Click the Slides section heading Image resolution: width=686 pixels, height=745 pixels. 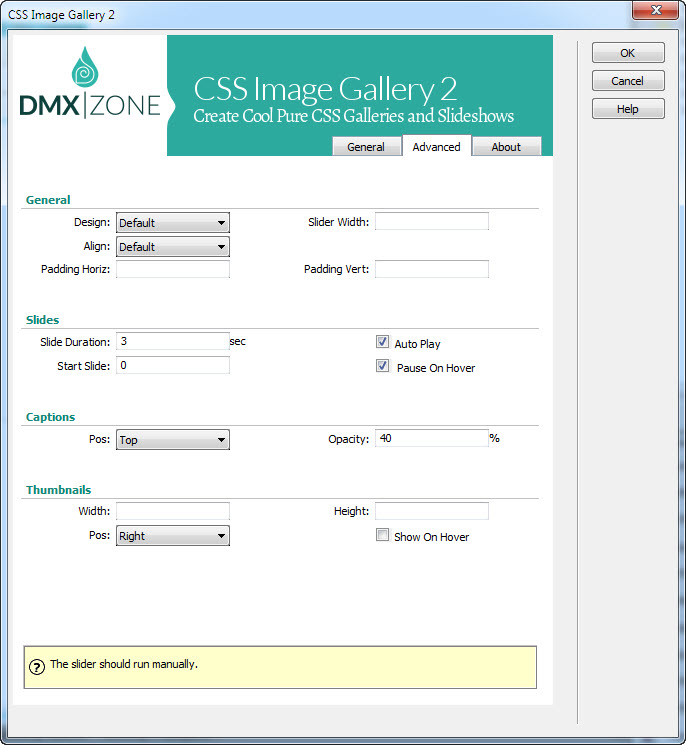coord(43,320)
